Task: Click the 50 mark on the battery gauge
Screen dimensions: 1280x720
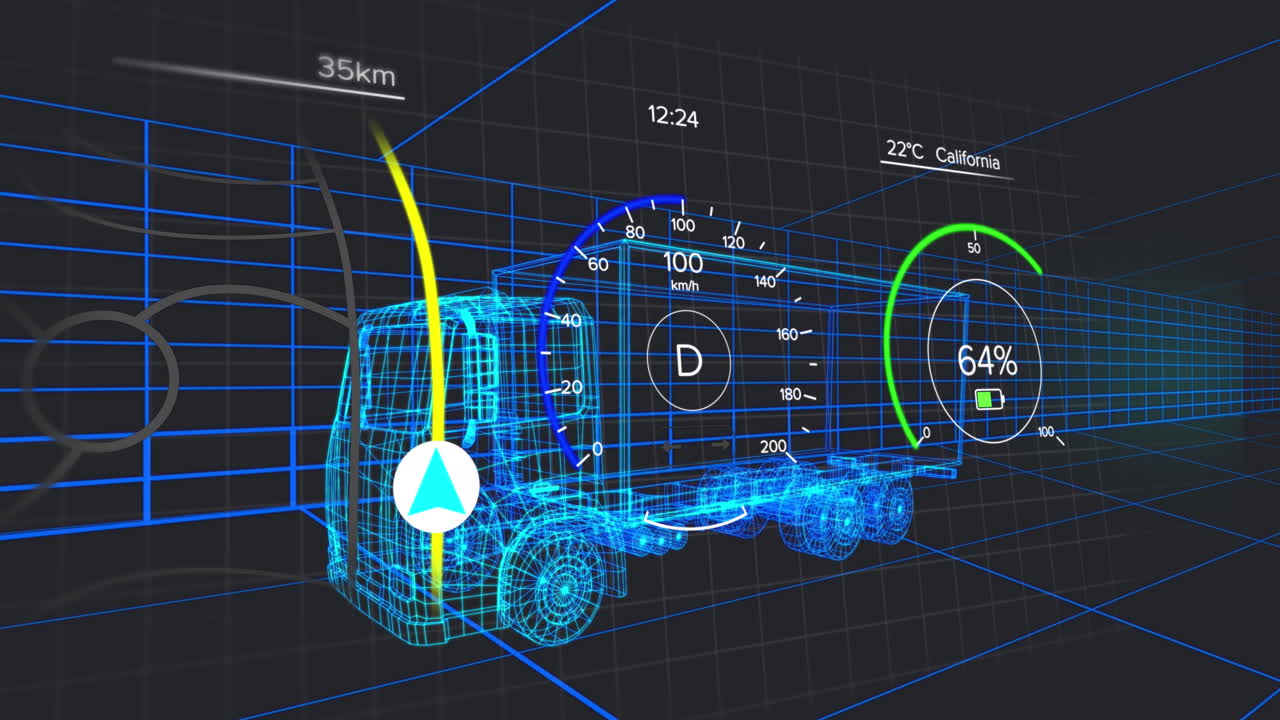Action: point(973,247)
